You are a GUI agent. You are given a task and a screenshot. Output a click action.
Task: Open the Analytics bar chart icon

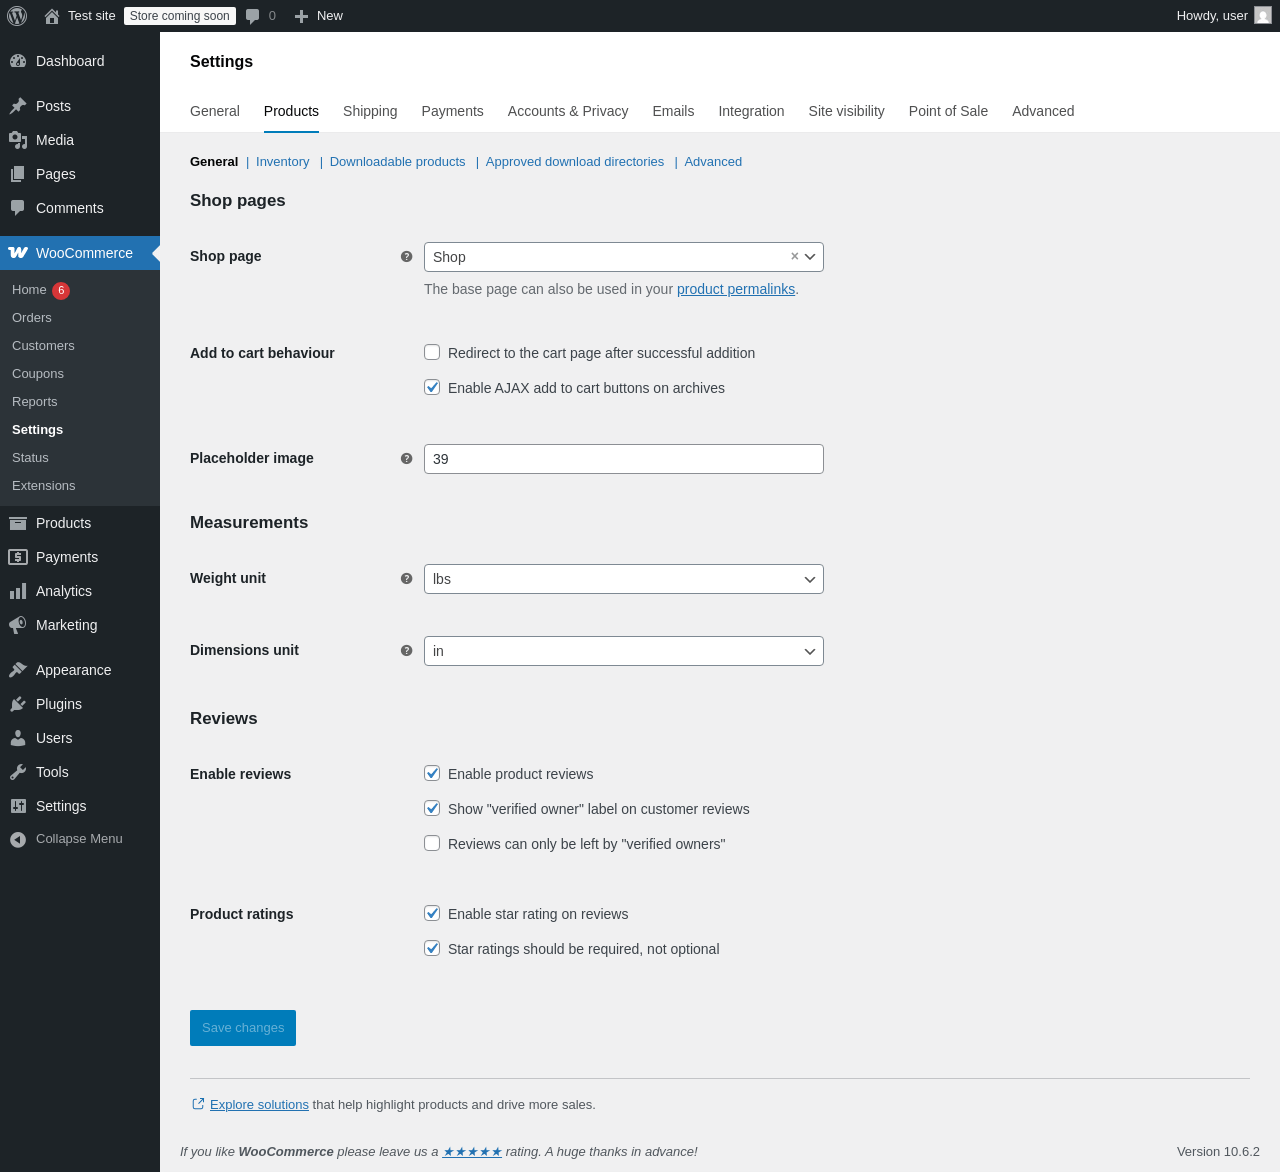[18, 591]
